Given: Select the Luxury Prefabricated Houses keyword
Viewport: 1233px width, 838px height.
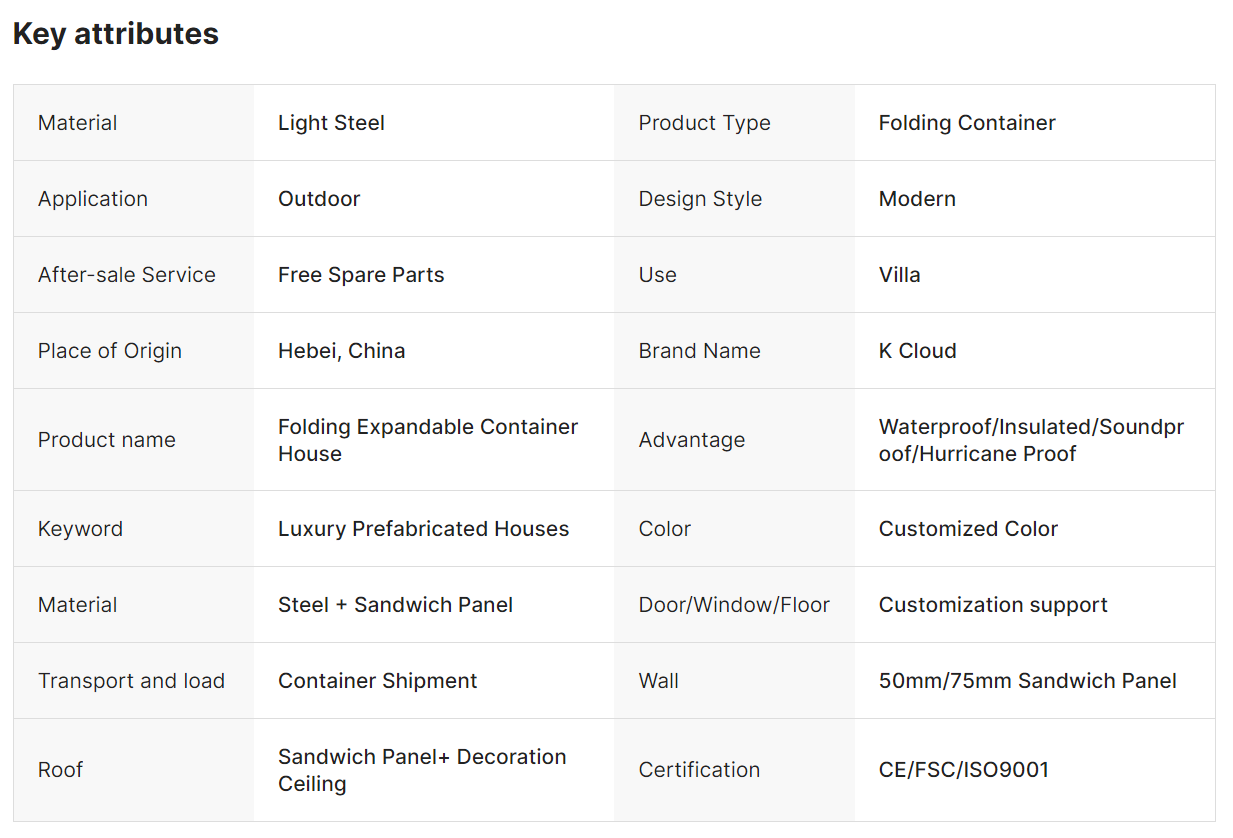Looking at the screenshot, I should (x=423, y=529).
